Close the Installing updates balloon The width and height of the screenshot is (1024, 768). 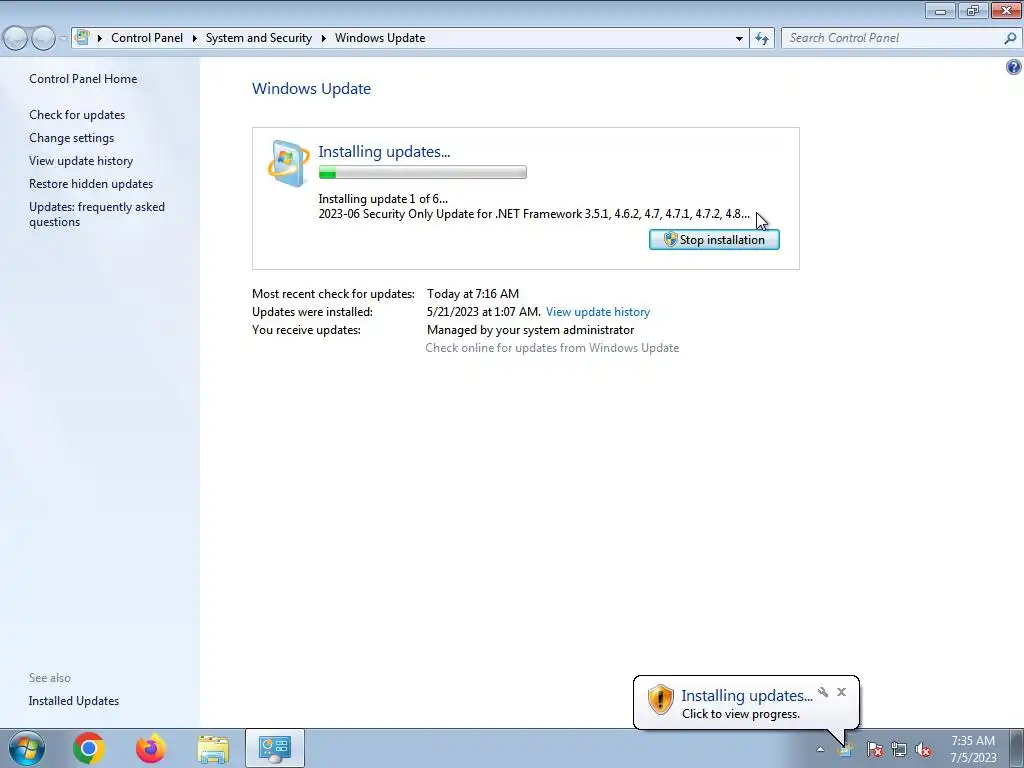click(841, 692)
